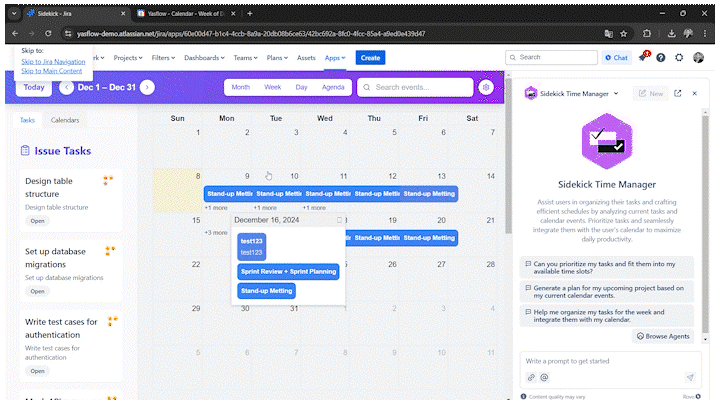The image size is (720, 400).
Task: Click sparkle icon on Write test cases task
Action: (112, 321)
